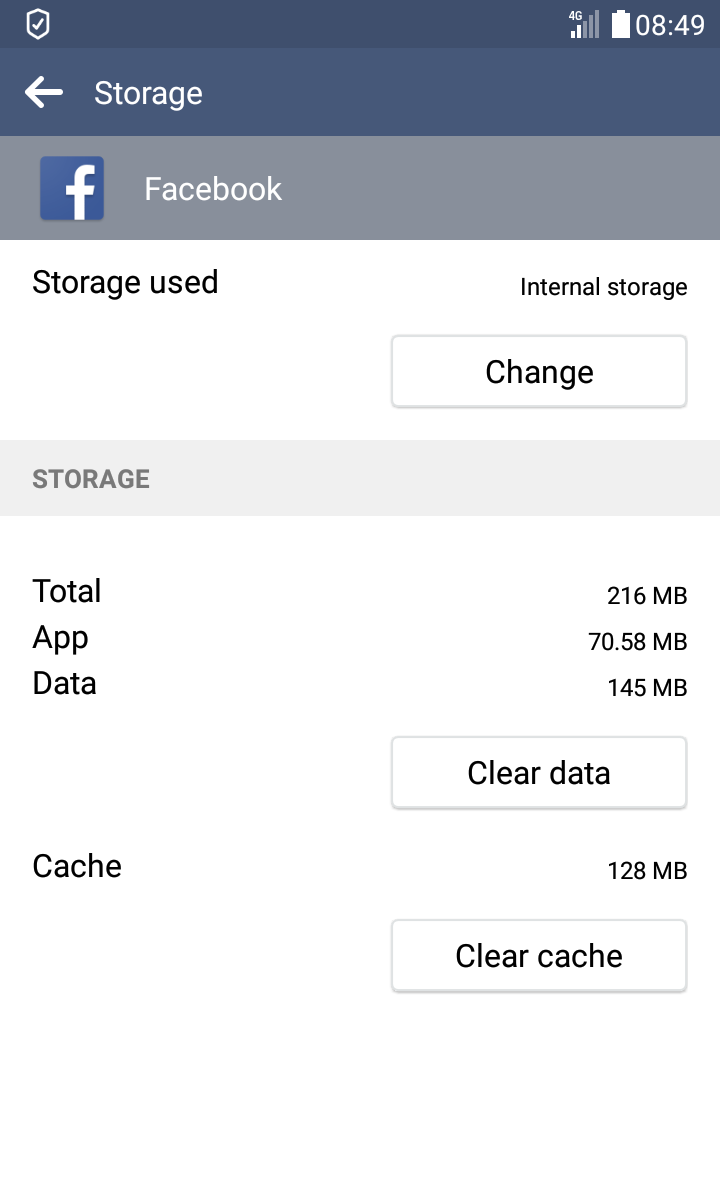Tap the Storage title in header

148,93
